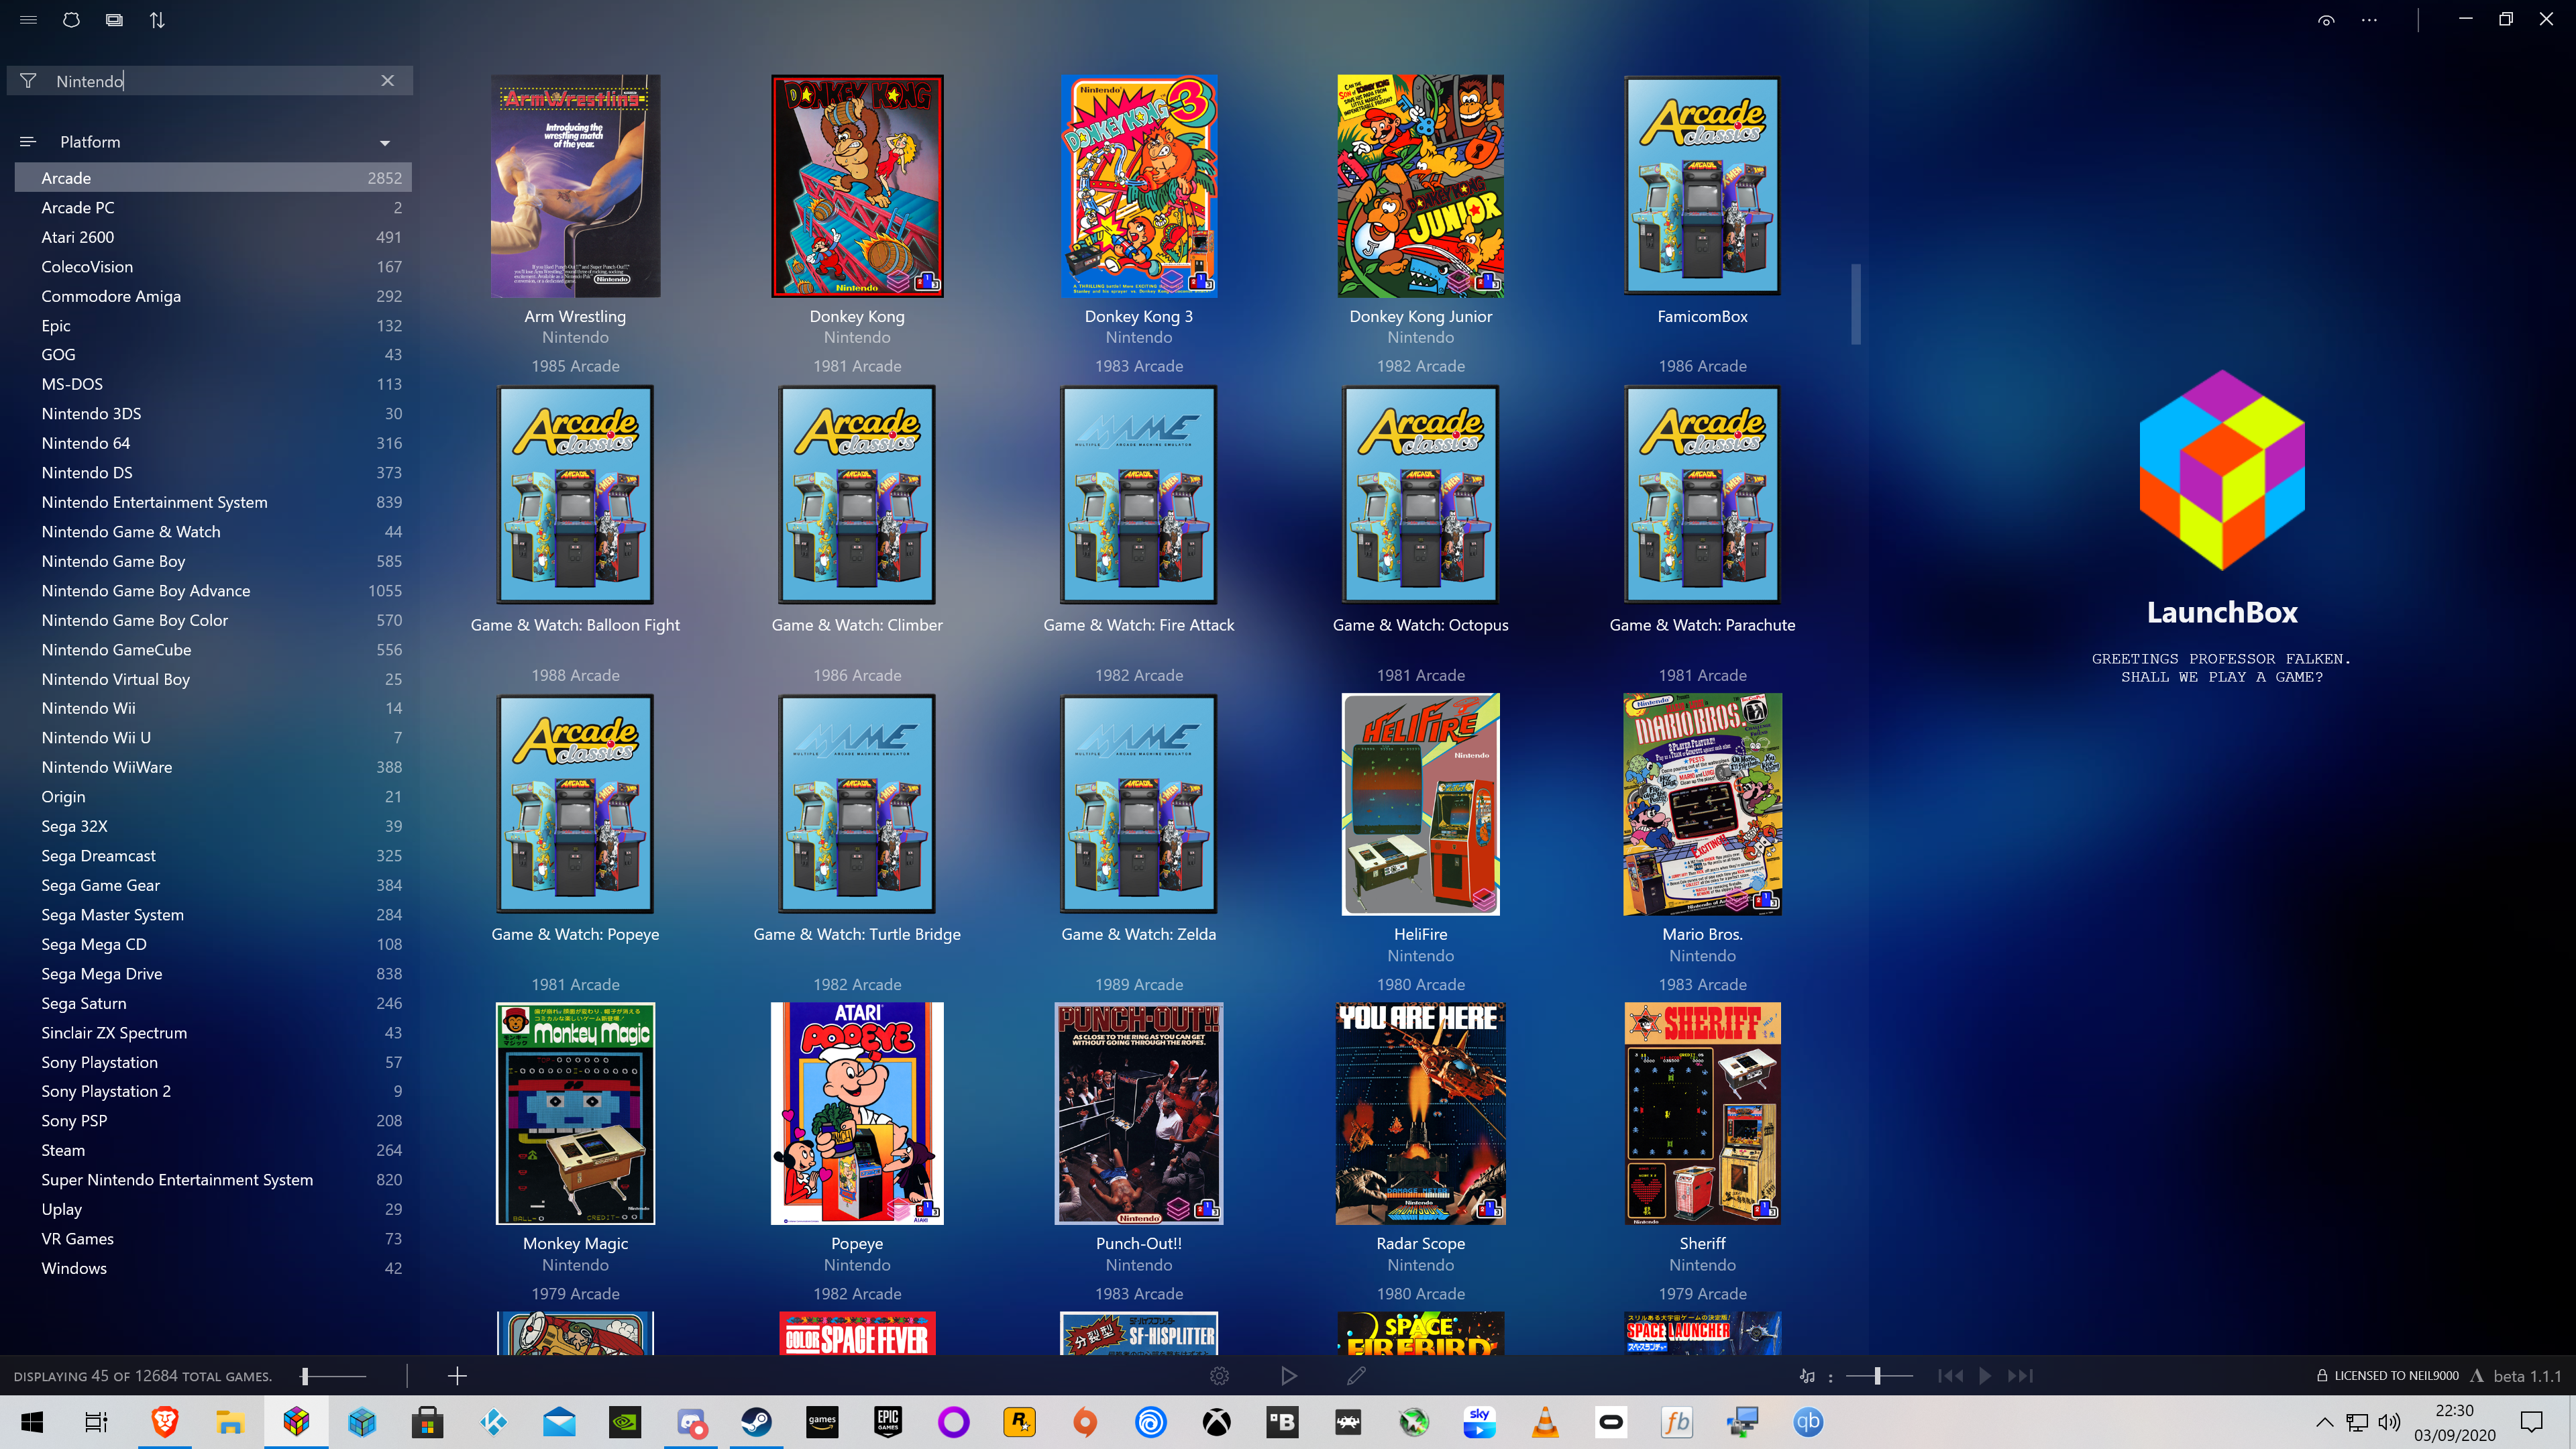
Task: Open Xbox app from taskbar
Action: (1217, 1422)
